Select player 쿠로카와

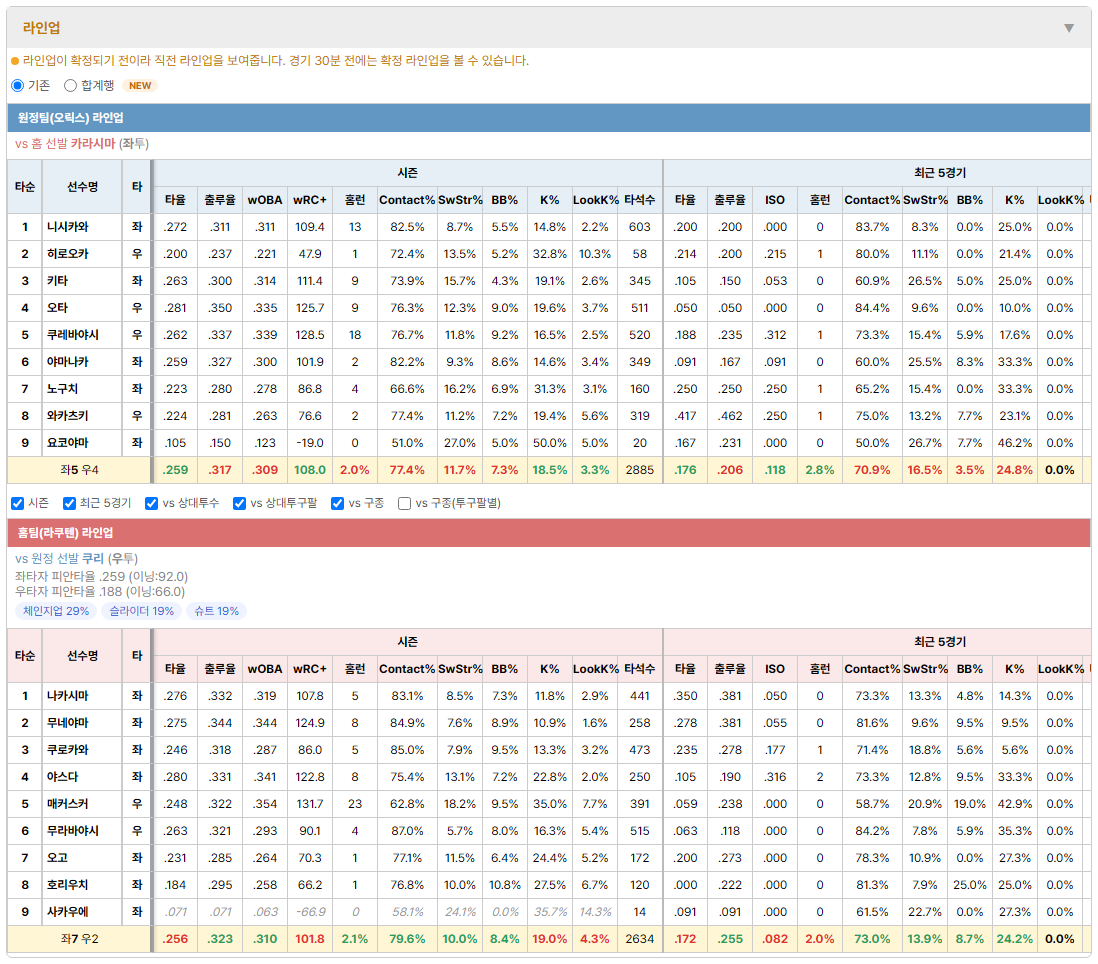click(68, 750)
